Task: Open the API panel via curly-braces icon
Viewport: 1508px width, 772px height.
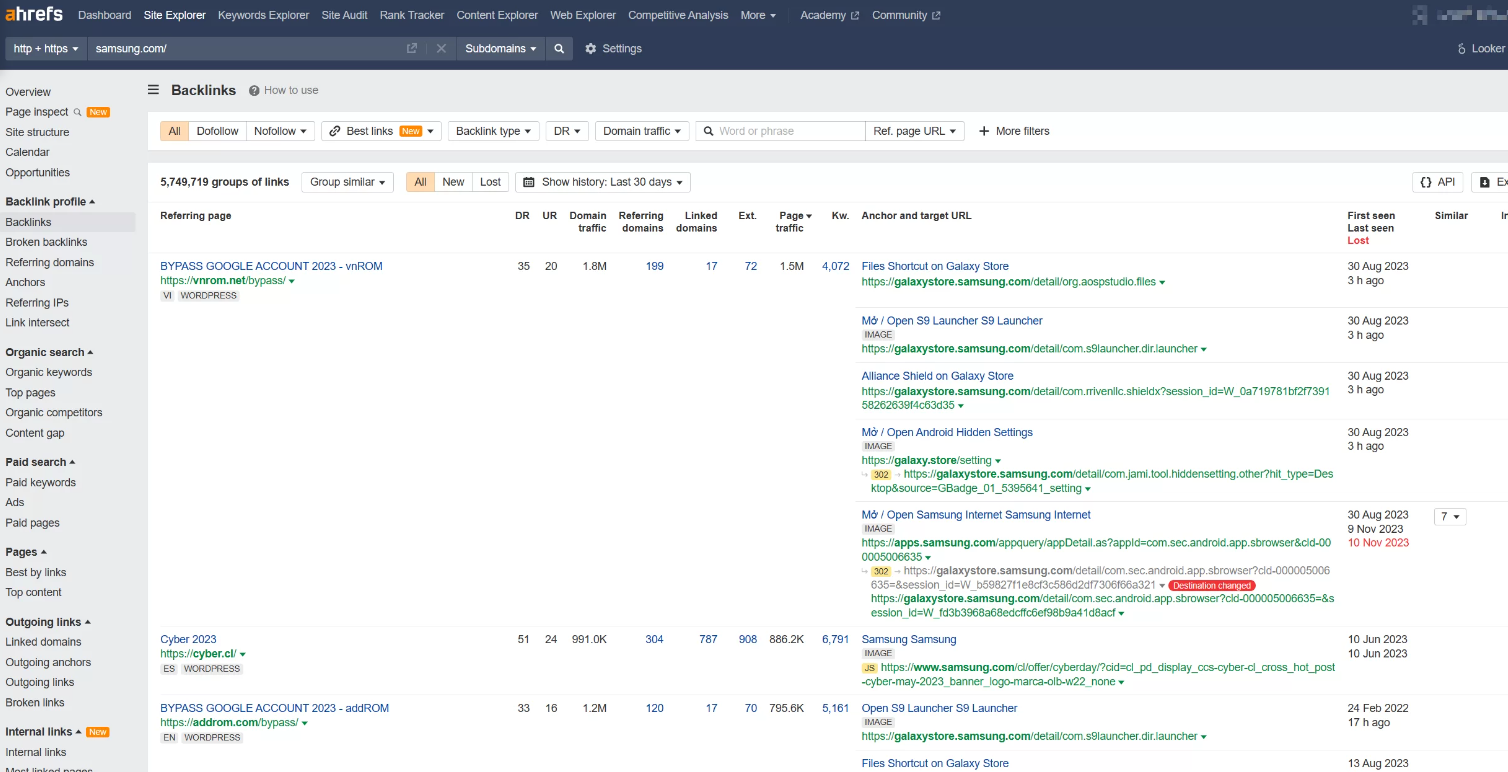Action: coord(1437,182)
